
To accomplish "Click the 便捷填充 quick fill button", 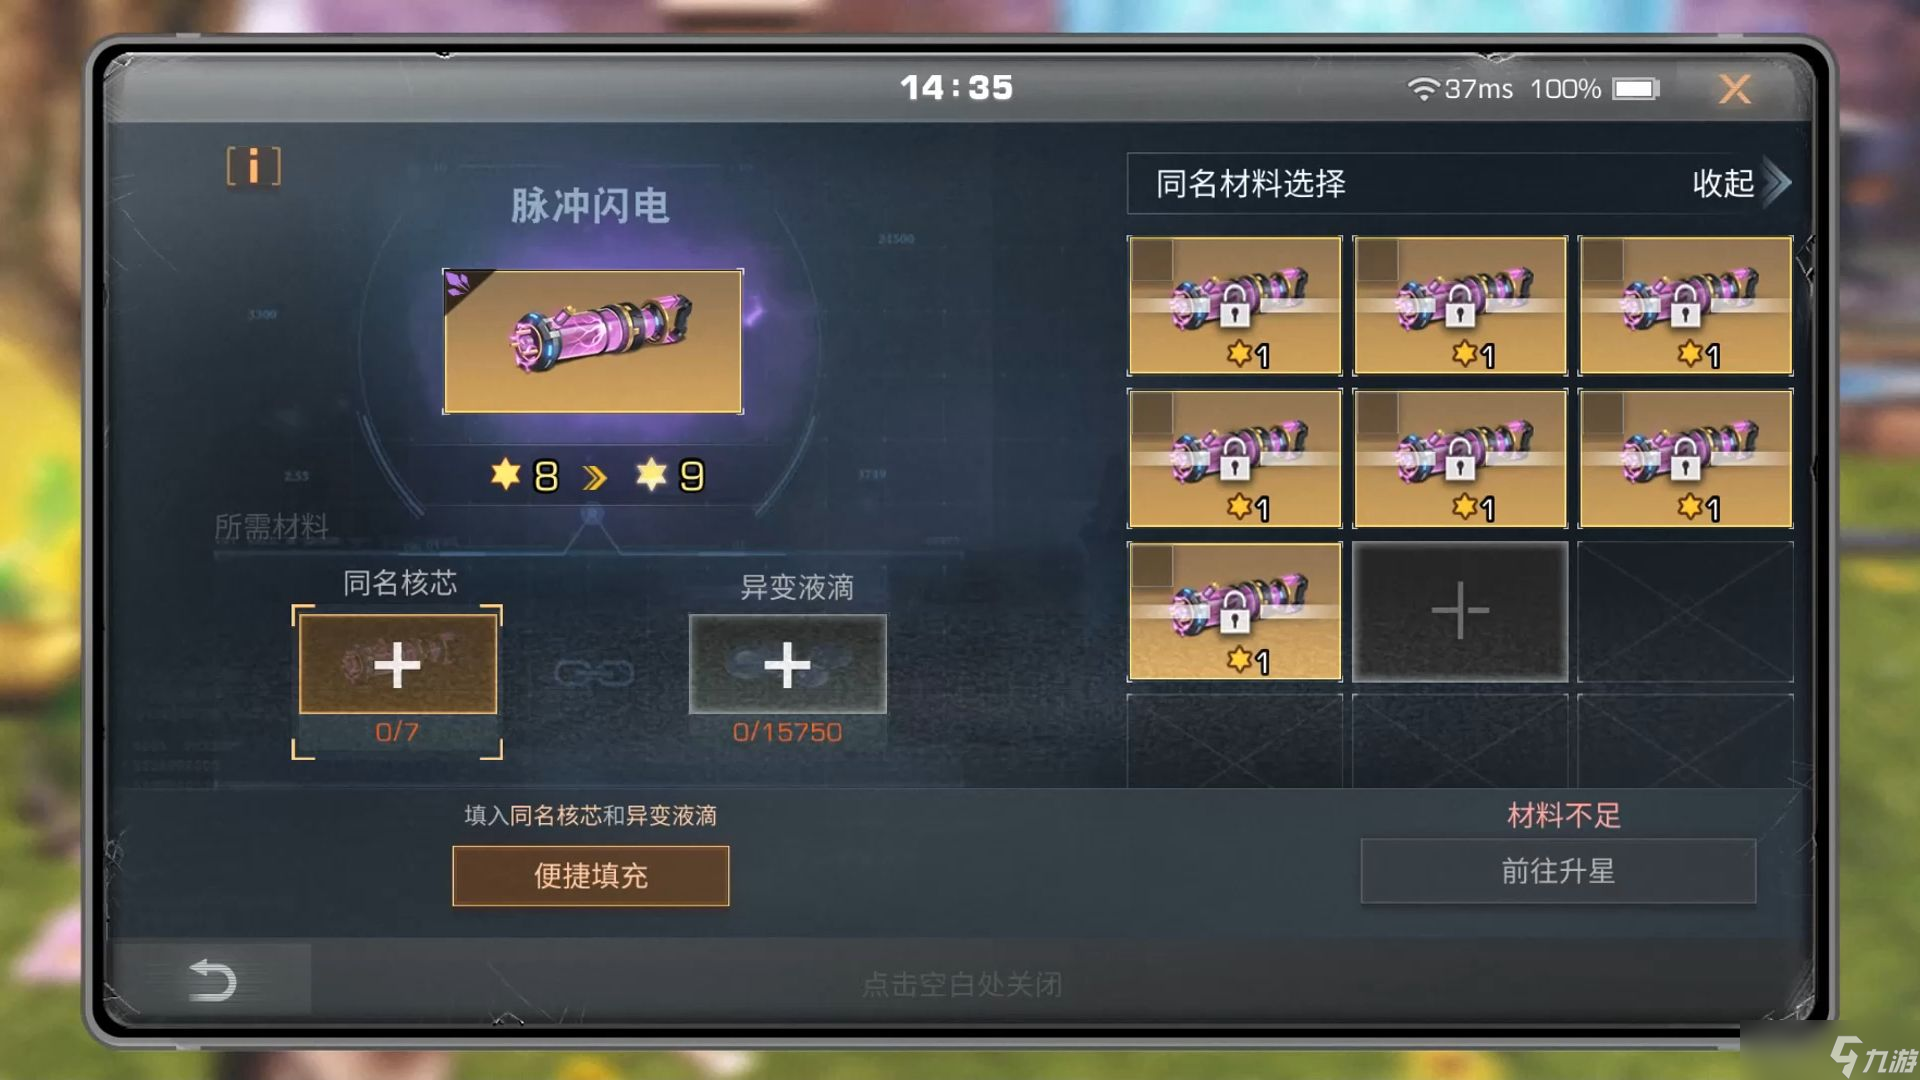I will [x=591, y=876].
